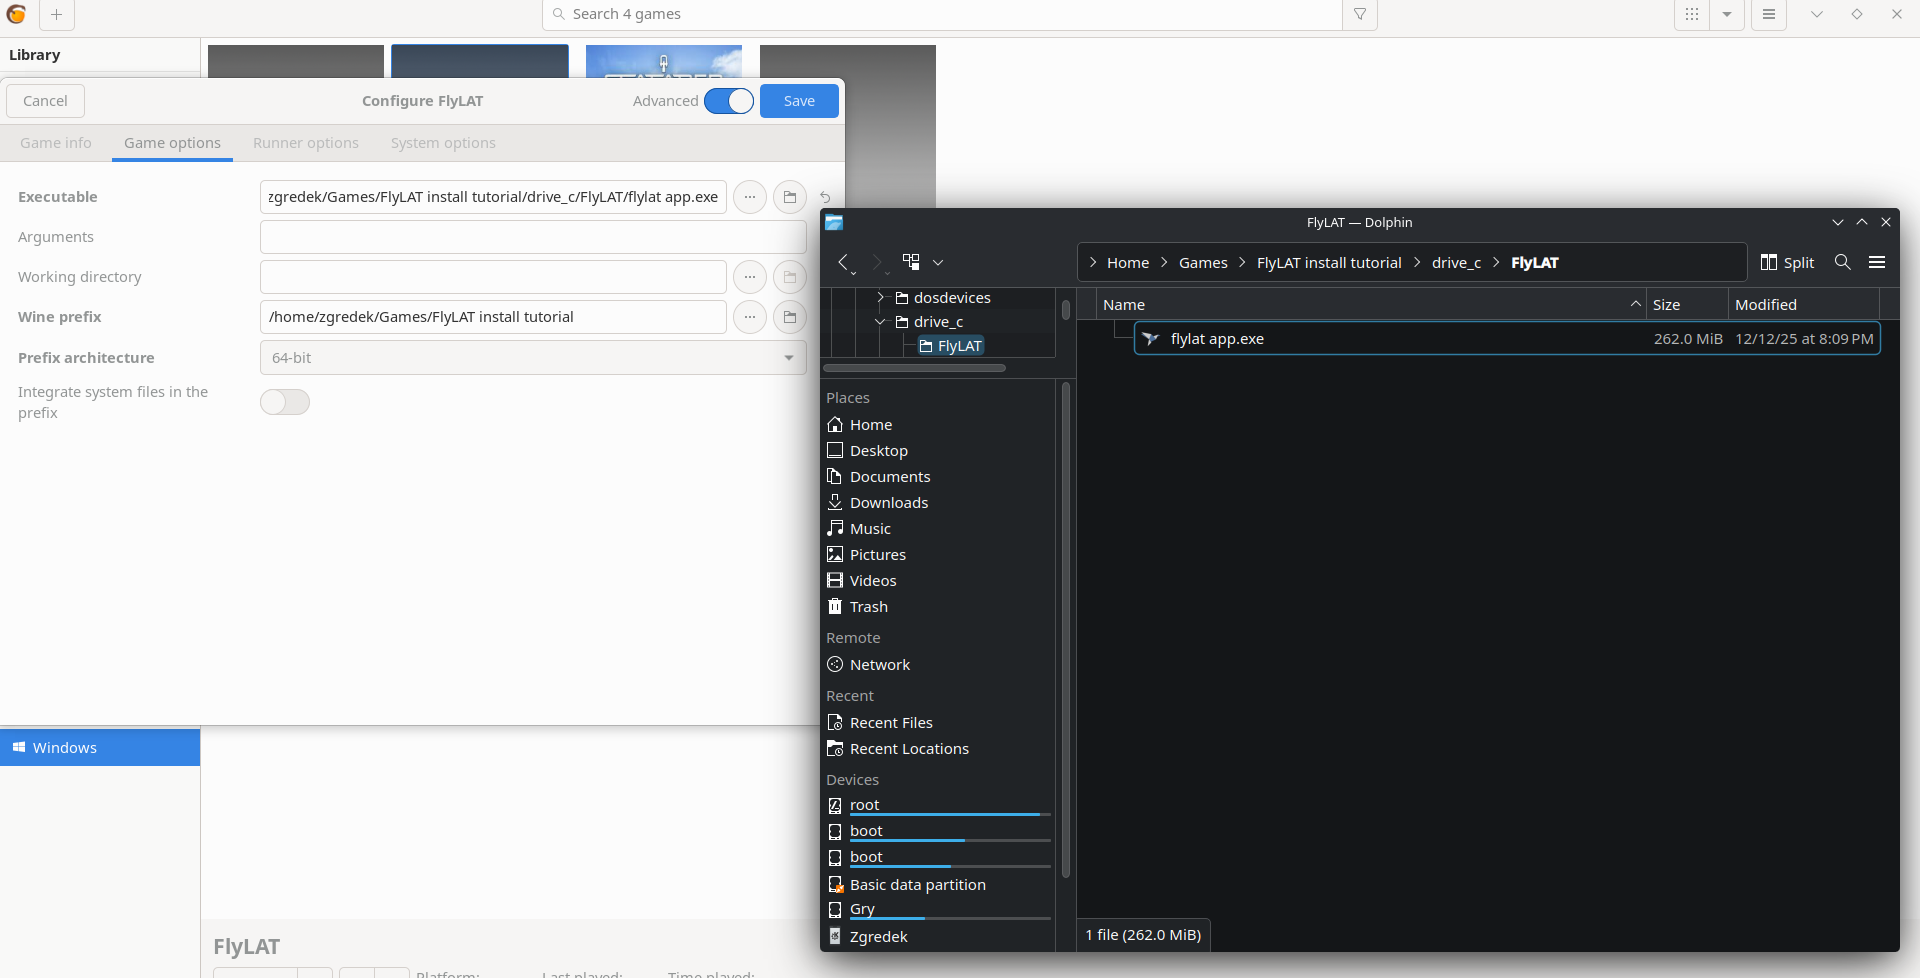Open the Wine prefix ellipsis options button
The height and width of the screenshot is (978, 1920).
[750, 317]
